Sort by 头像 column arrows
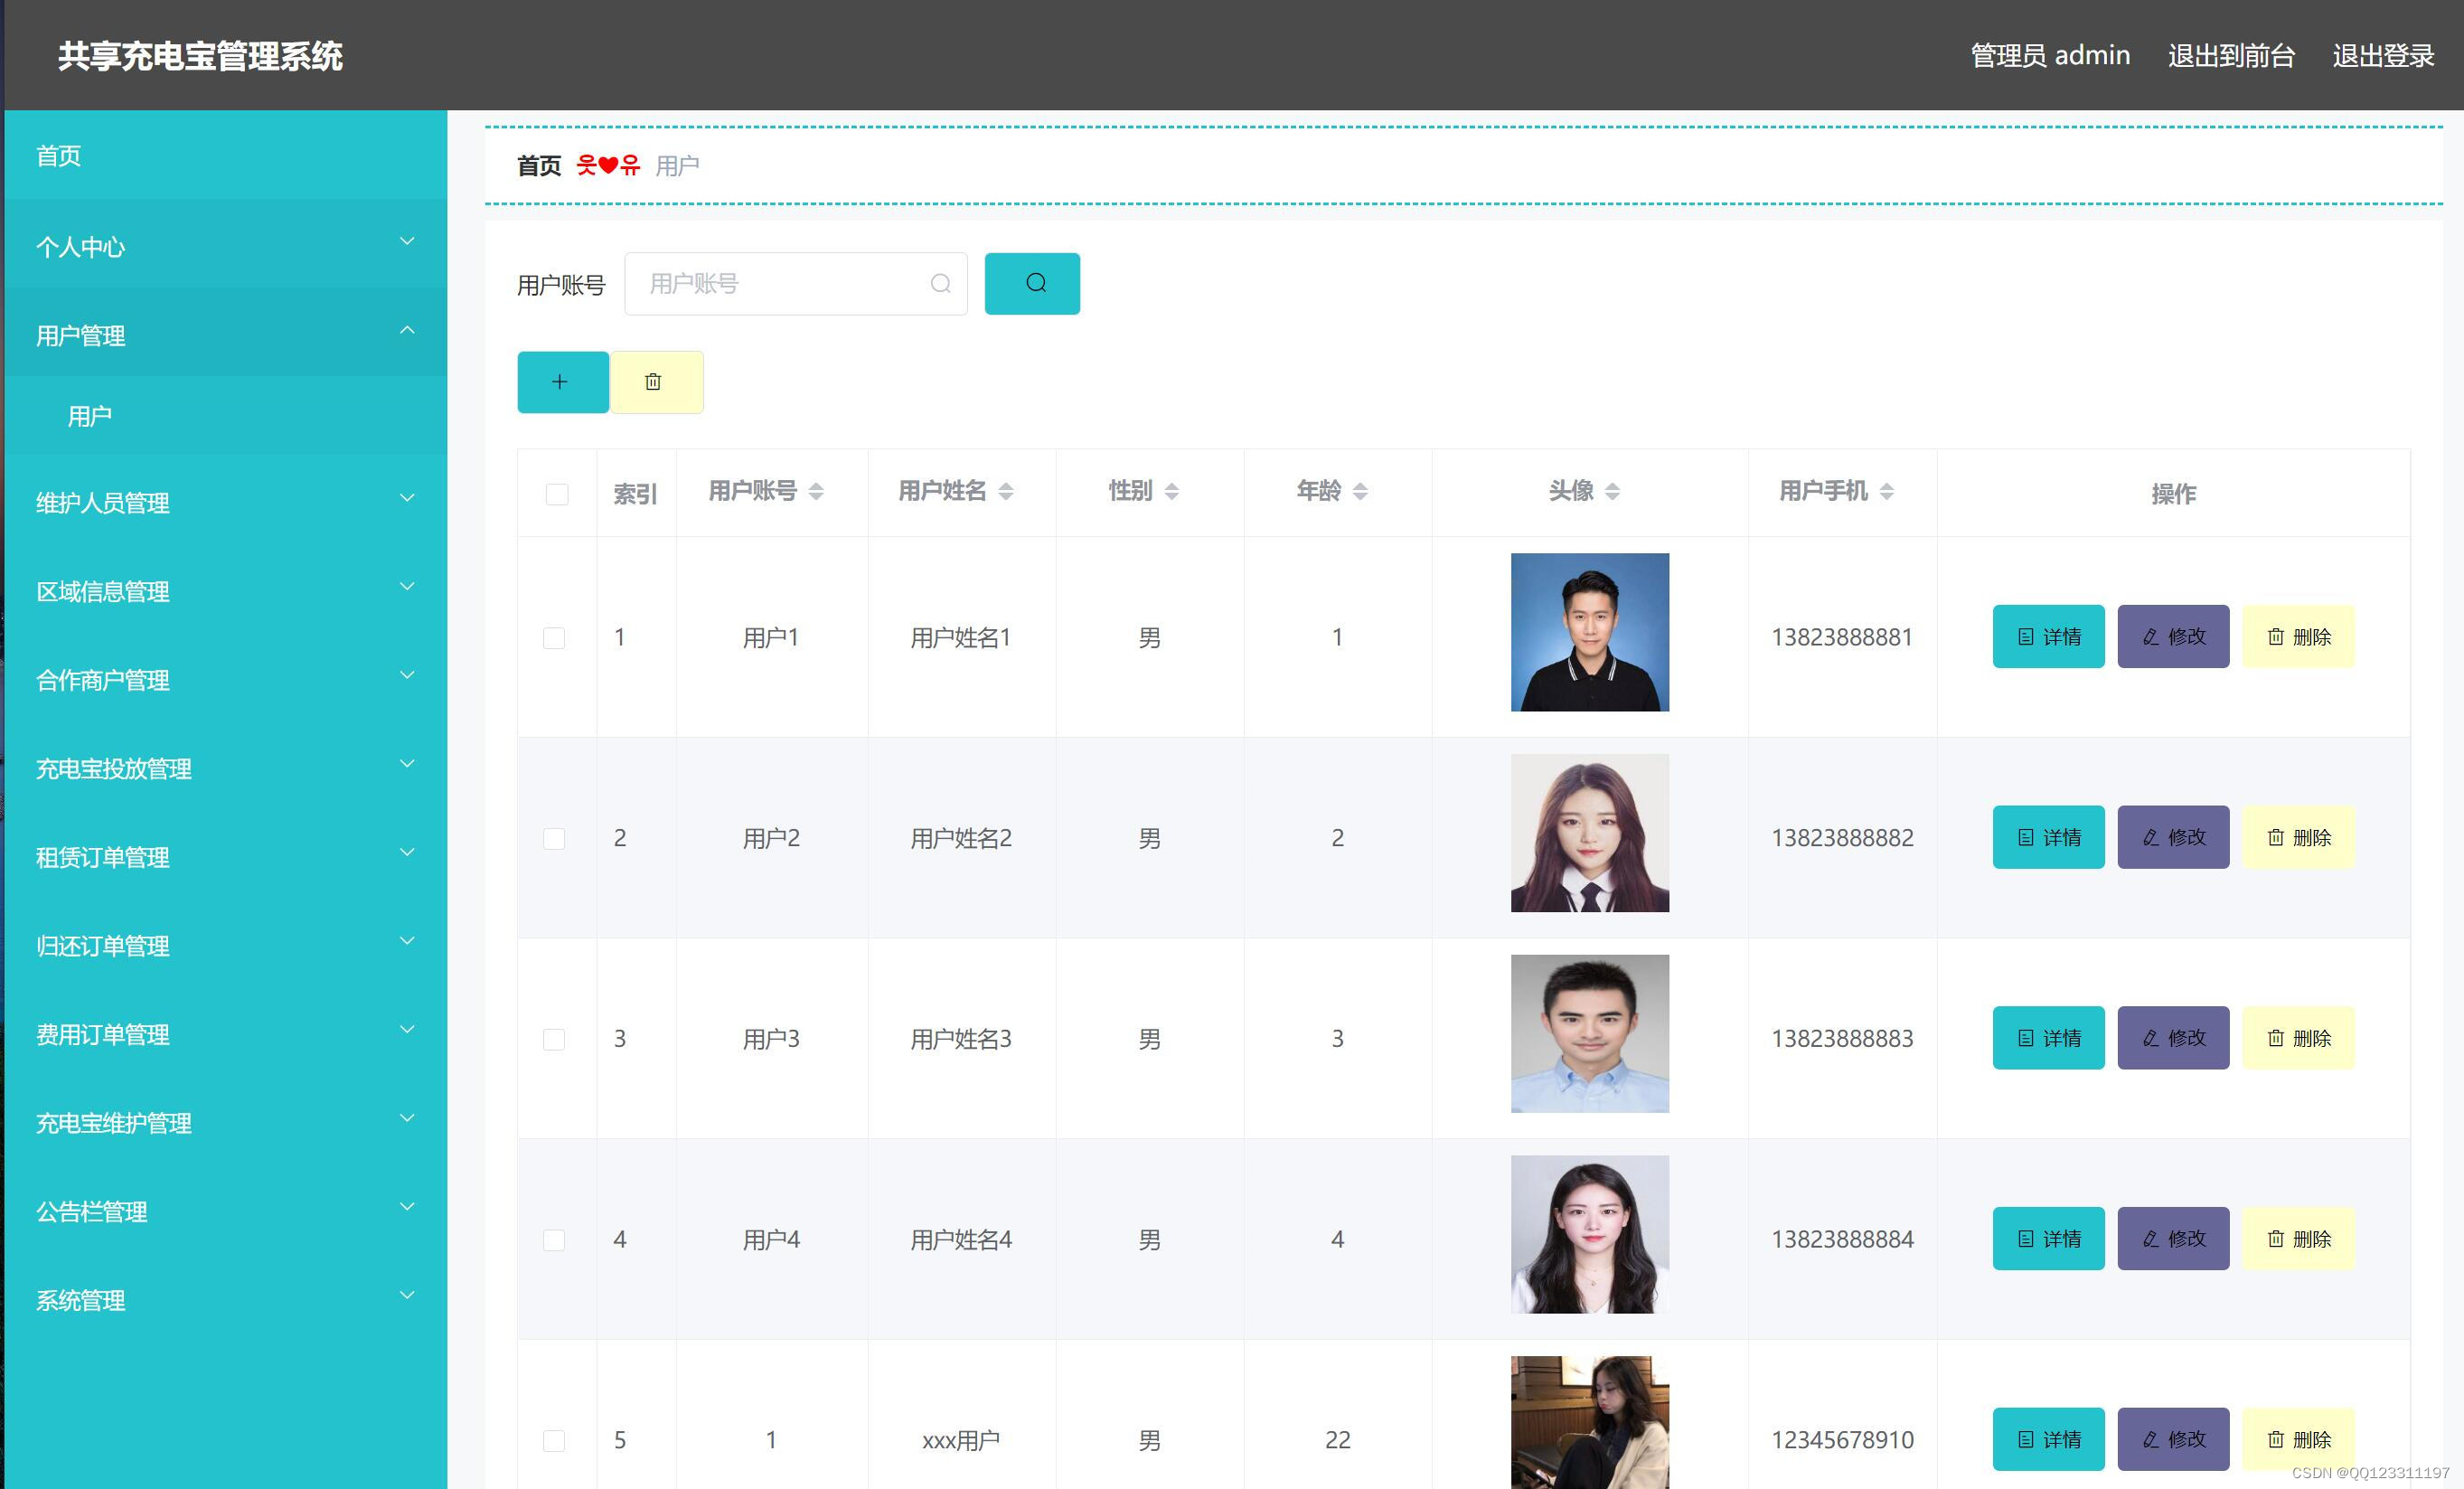This screenshot has height=1489, width=2464. coord(1612,491)
